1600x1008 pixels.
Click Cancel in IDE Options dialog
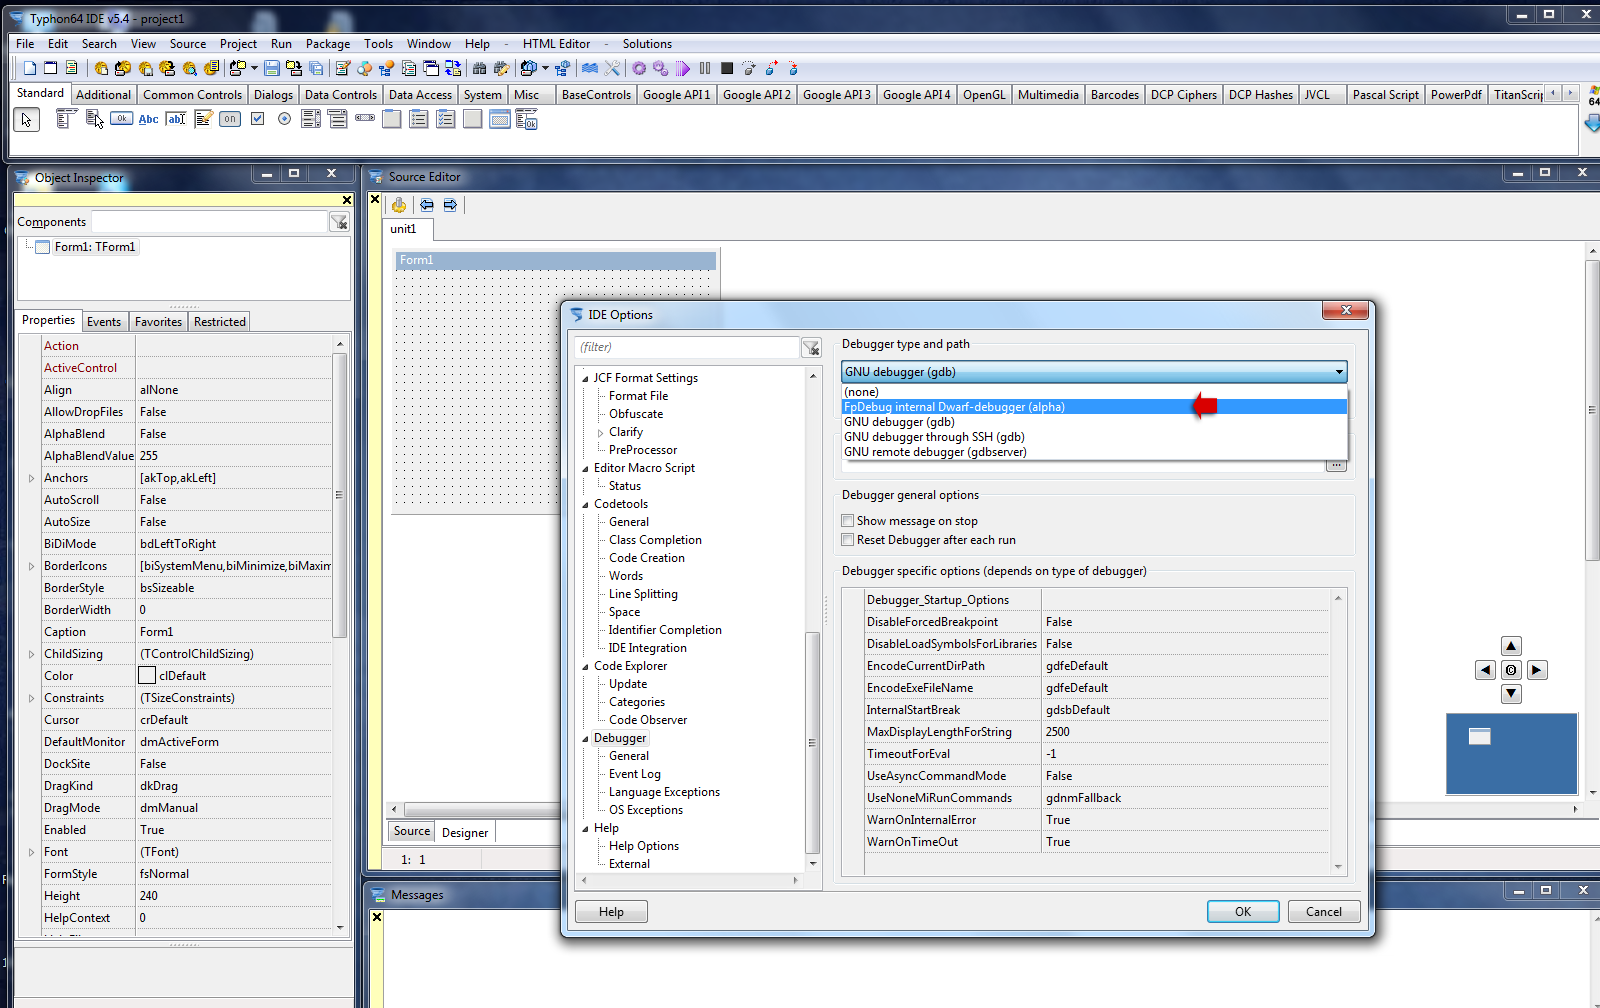point(1324,912)
